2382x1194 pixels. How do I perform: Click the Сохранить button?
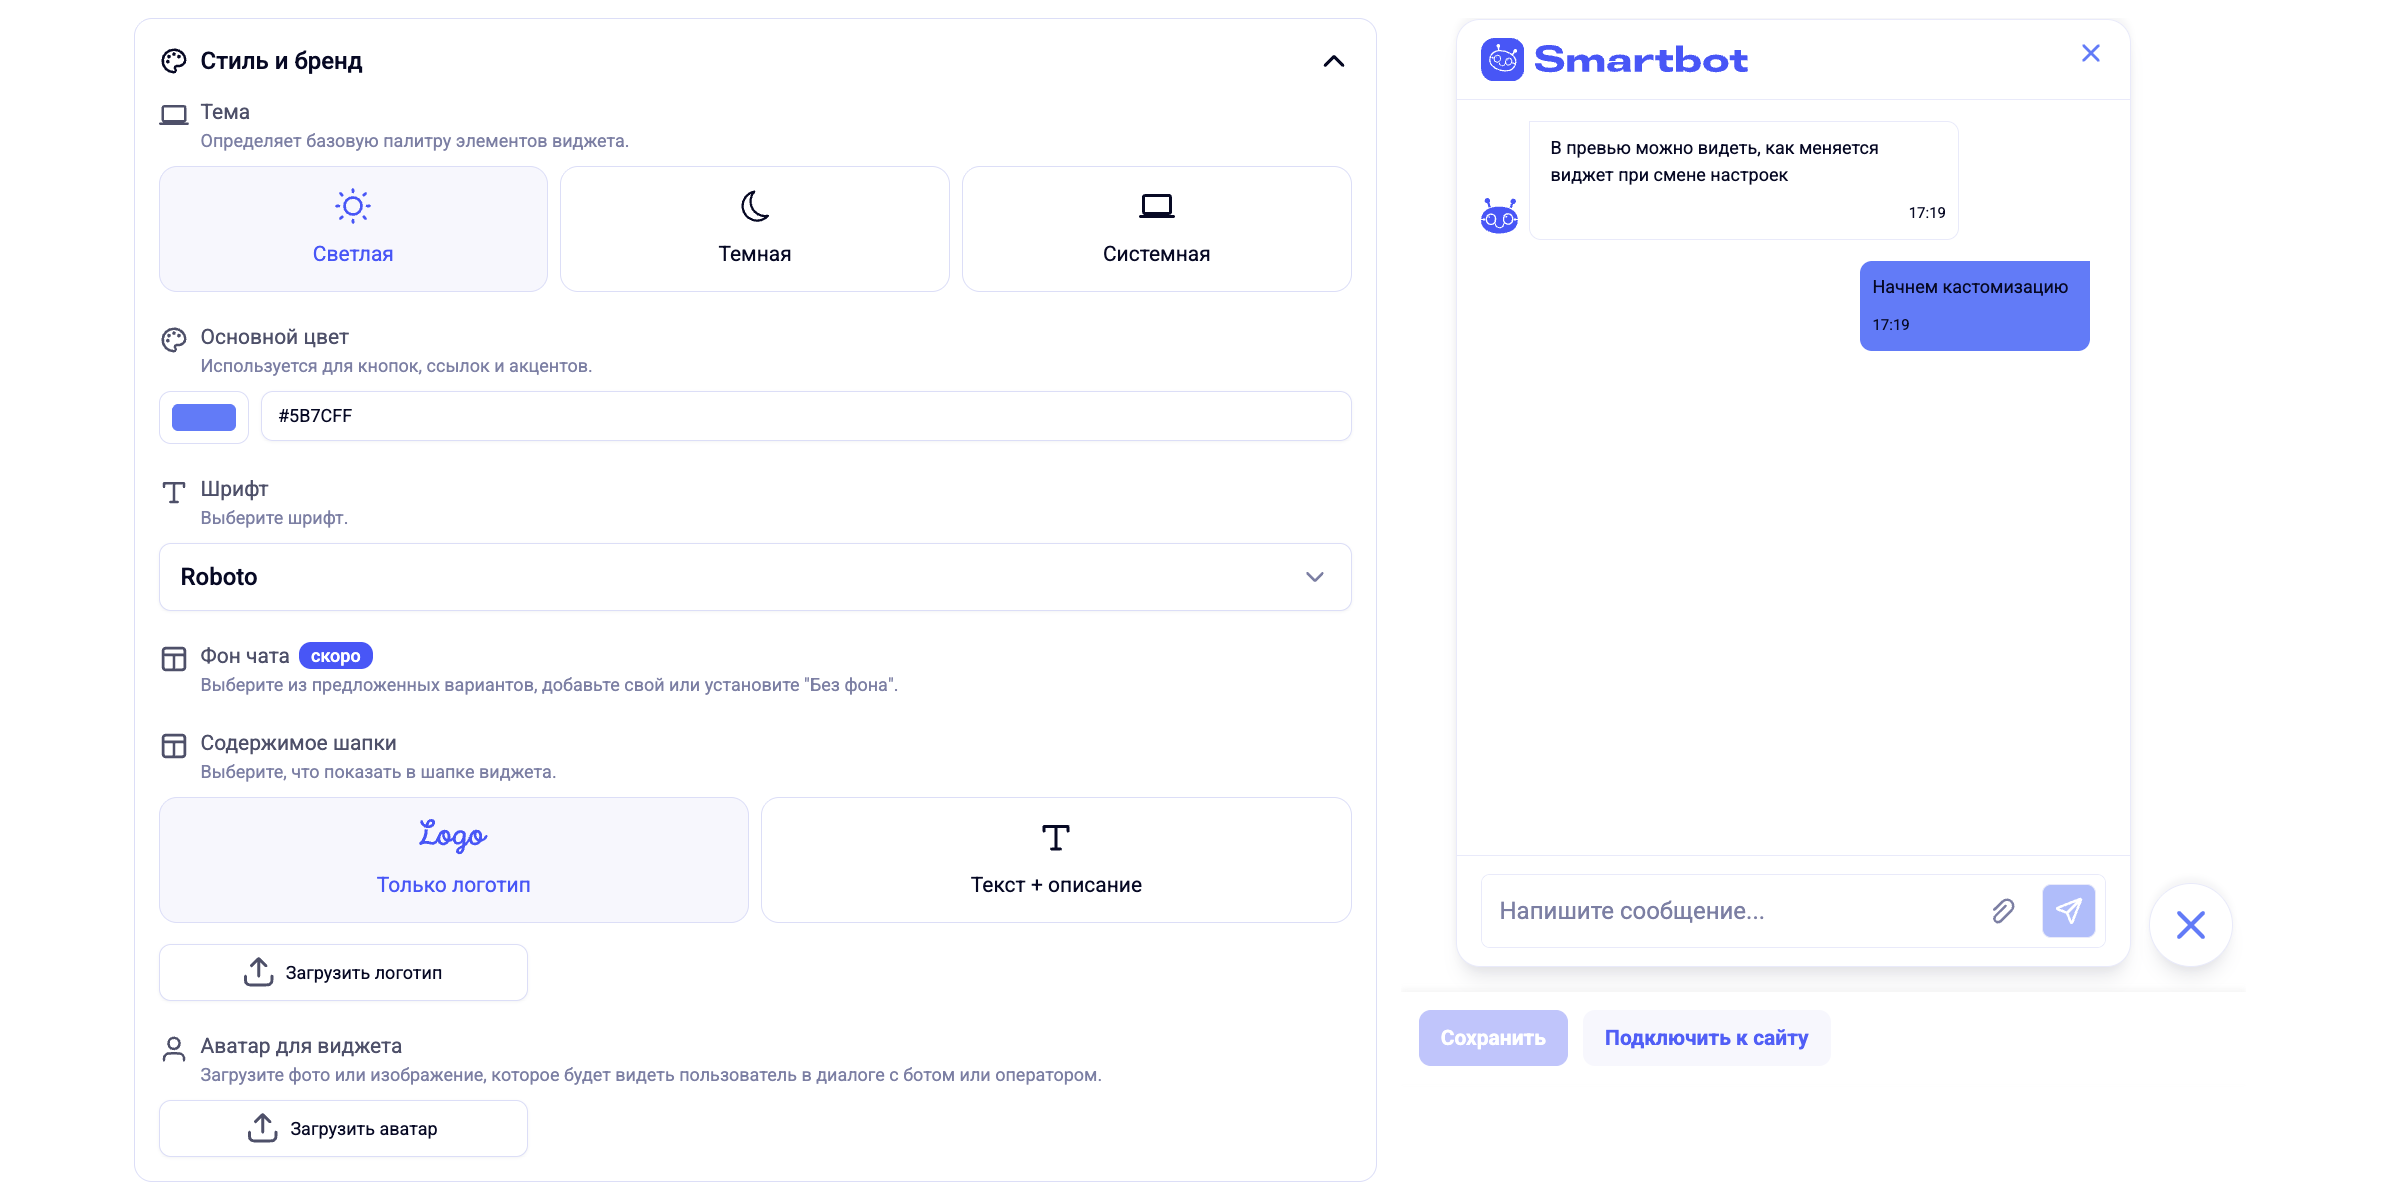tap(1493, 1038)
